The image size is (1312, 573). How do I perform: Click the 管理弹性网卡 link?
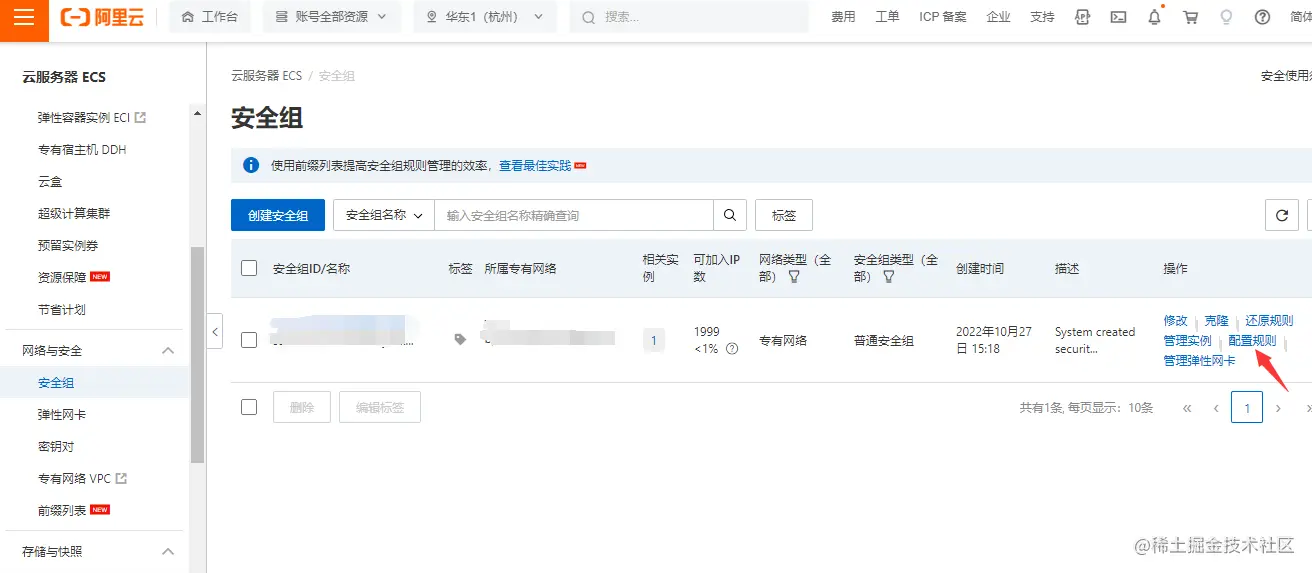click(x=1199, y=361)
